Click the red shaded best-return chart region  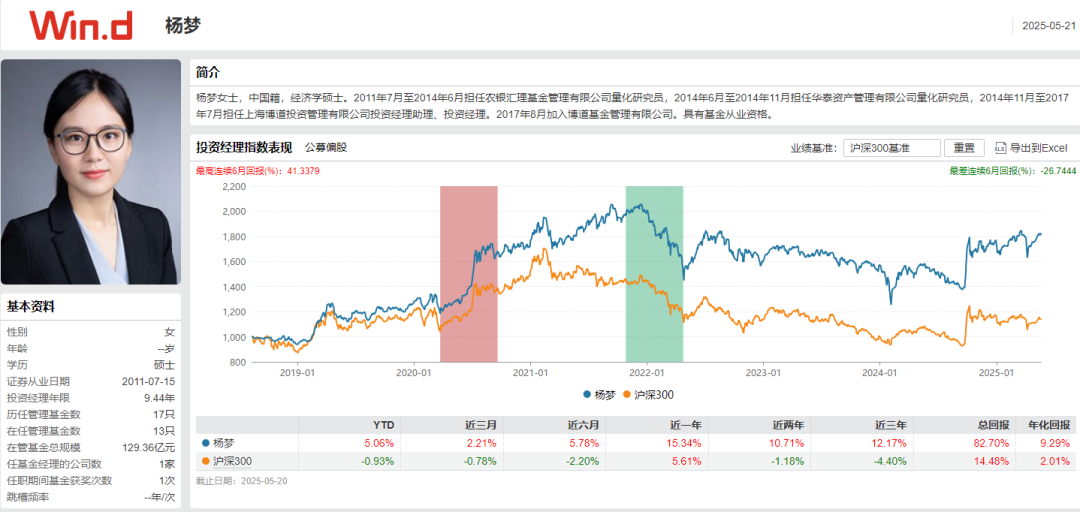[x=468, y=273]
